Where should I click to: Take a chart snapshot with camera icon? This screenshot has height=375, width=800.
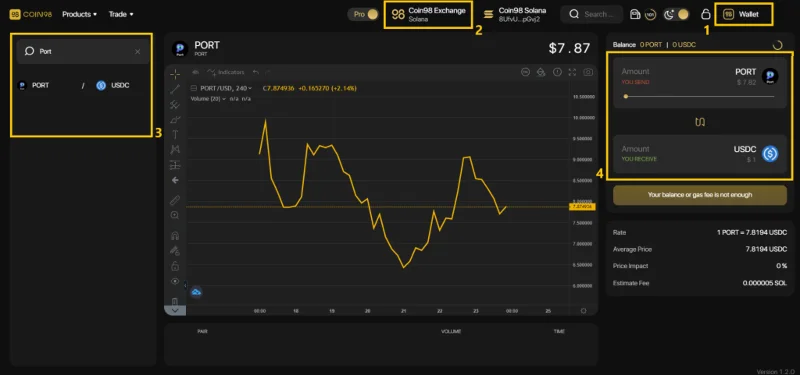point(588,72)
